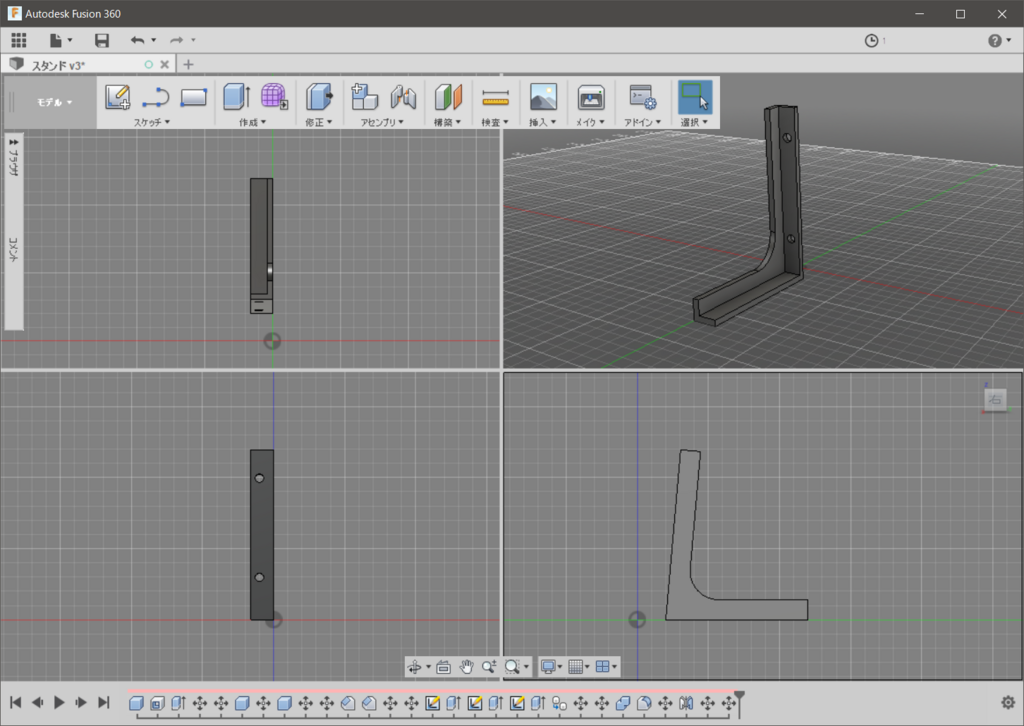Click the Mirror feature in timeline
The width and height of the screenshot is (1024, 726).
click(686, 703)
